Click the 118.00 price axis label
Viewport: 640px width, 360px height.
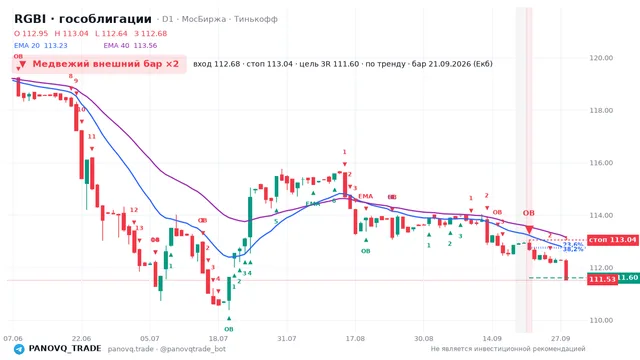point(601,111)
